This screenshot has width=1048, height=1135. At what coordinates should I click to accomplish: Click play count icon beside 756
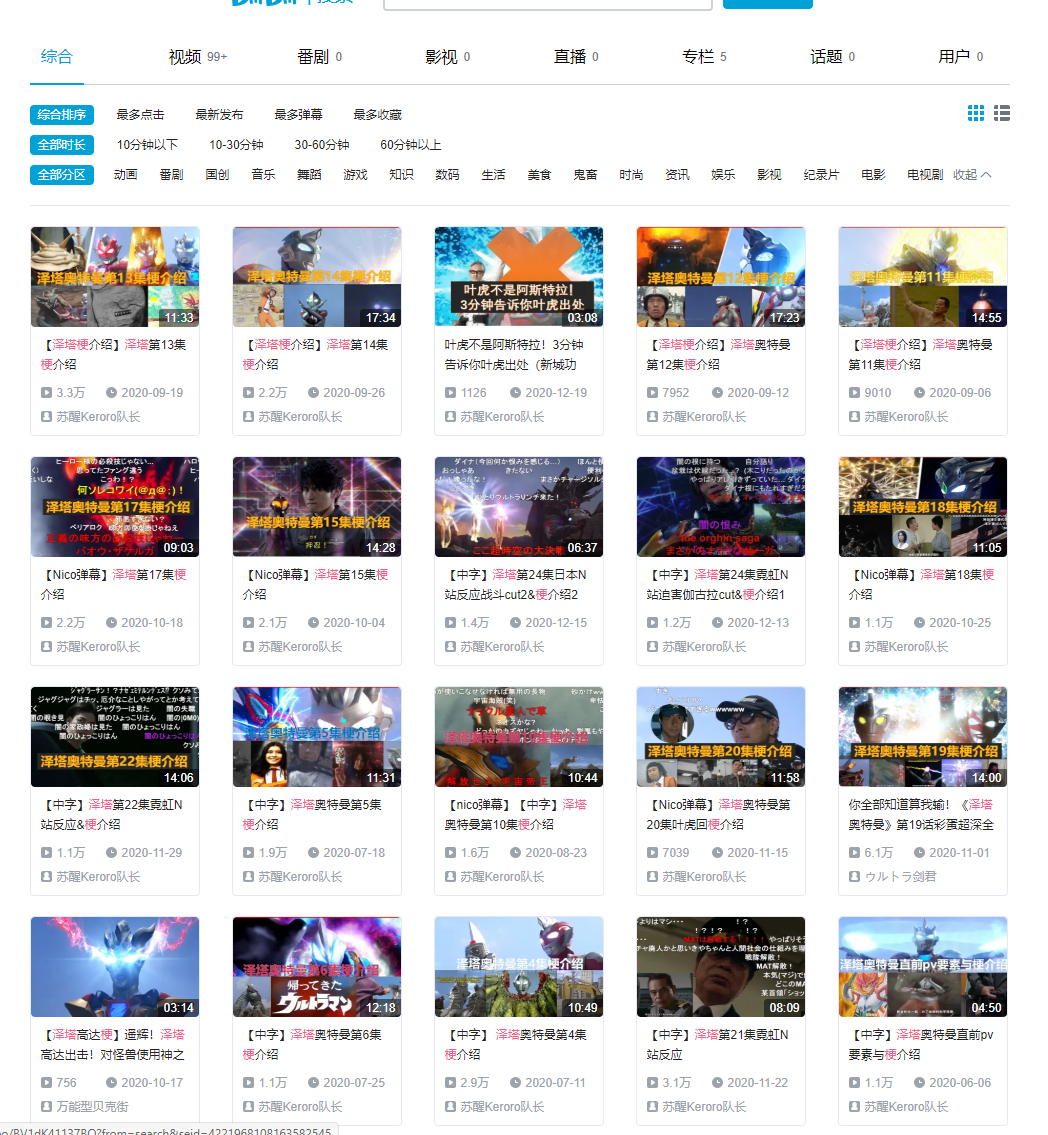[46, 1083]
